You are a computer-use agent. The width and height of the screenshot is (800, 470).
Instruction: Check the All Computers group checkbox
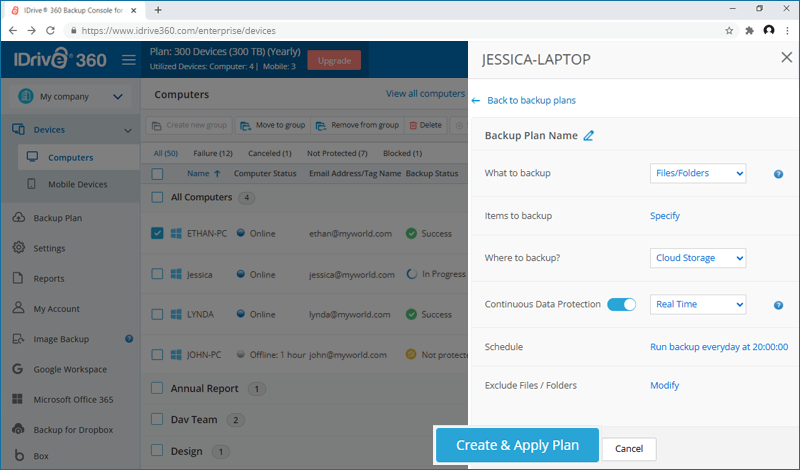pos(157,197)
